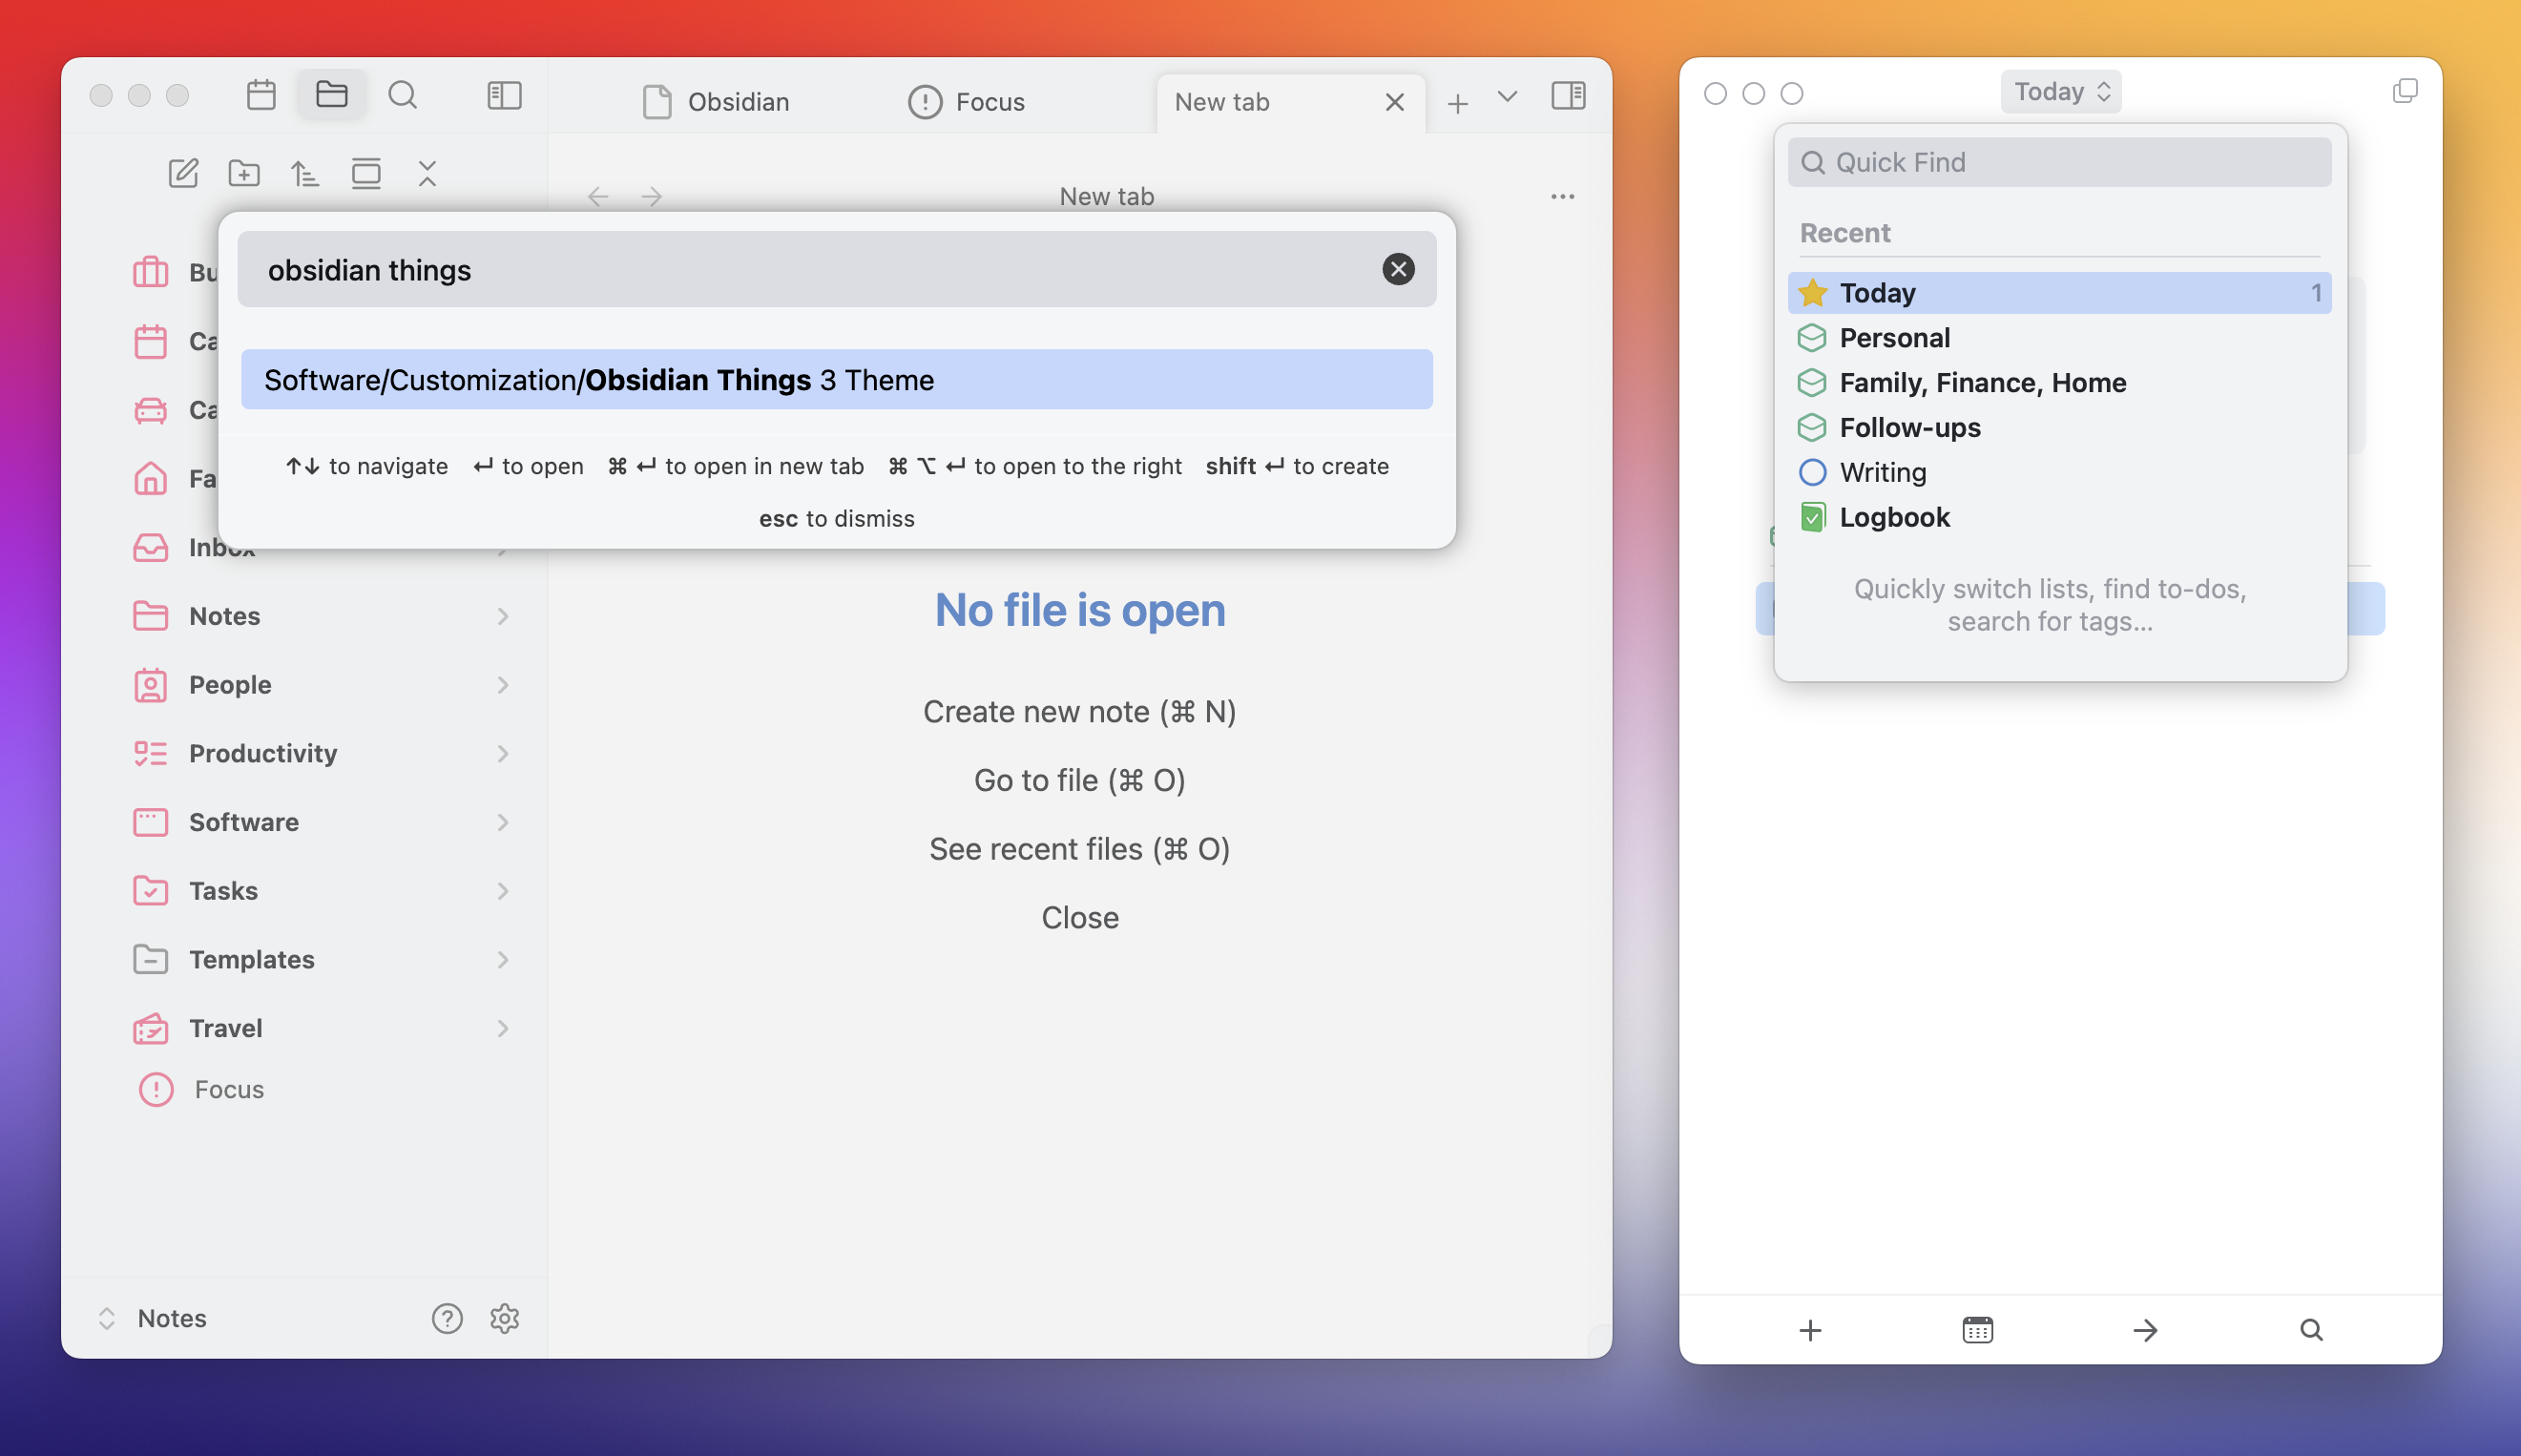The width and height of the screenshot is (2521, 1456).
Task: Clear the quick switcher search text
Action: coord(1398,269)
